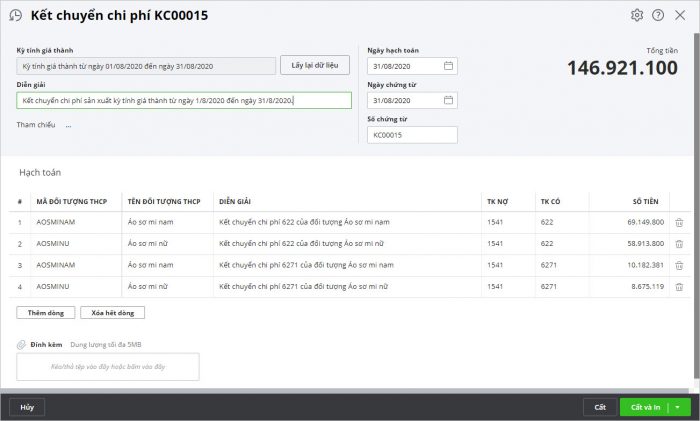Click the Tham chiếu ellipsis button
Image resolution: width=700 pixels, height=421 pixels.
point(68,125)
